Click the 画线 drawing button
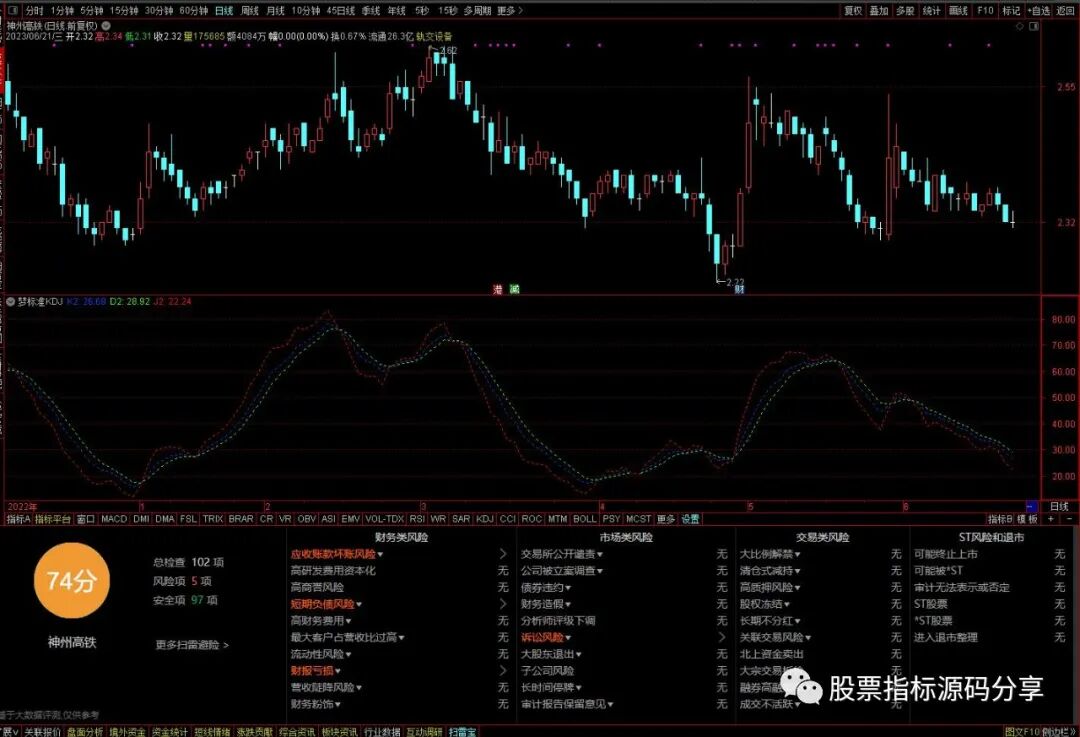Image resolution: width=1080 pixels, height=737 pixels. 958,10
